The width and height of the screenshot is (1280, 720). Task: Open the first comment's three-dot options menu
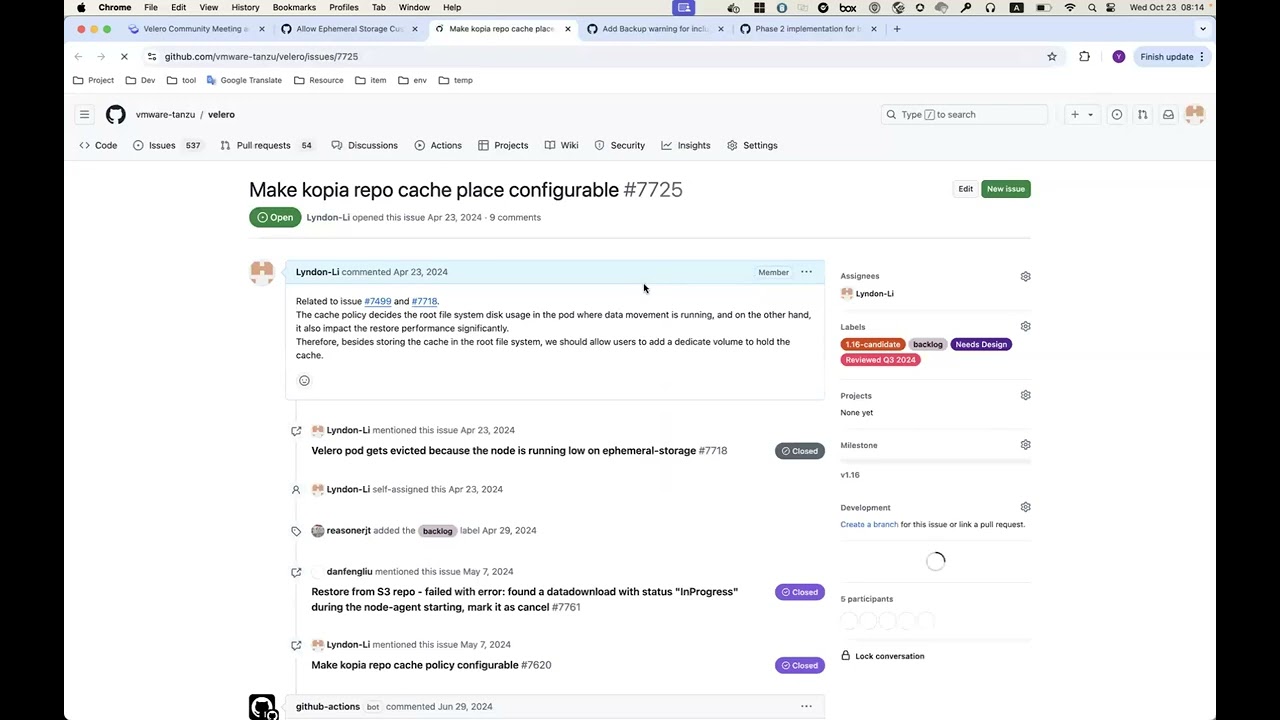[x=806, y=272]
